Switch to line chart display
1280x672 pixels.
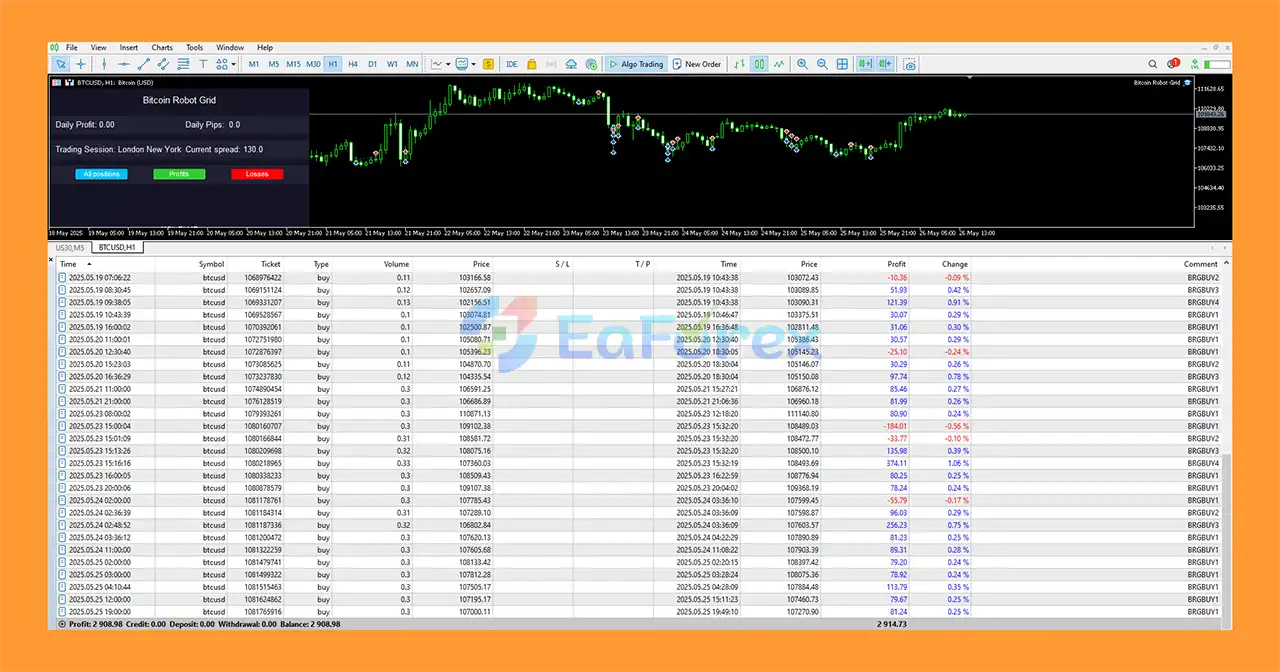click(779, 64)
